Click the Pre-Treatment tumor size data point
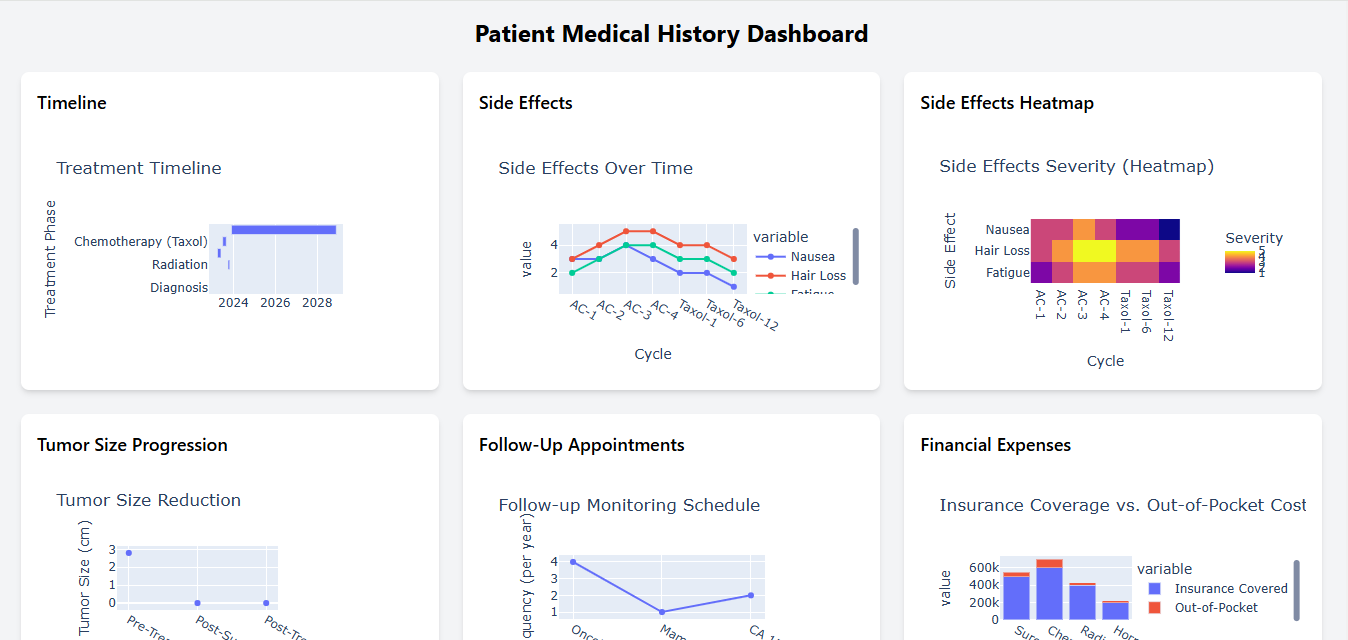The width and height of the screenshot is (1348, 640). click(x=129, y=553)
